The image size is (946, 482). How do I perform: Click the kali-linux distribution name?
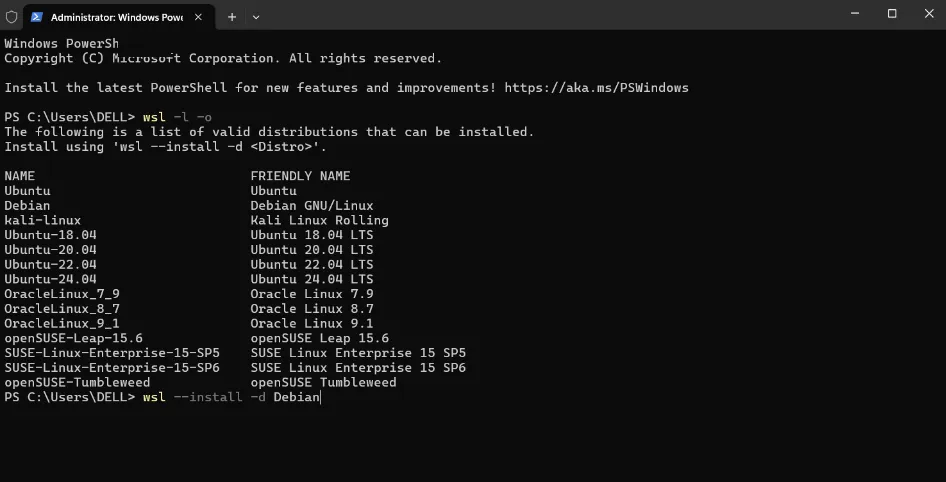(42, 220)
